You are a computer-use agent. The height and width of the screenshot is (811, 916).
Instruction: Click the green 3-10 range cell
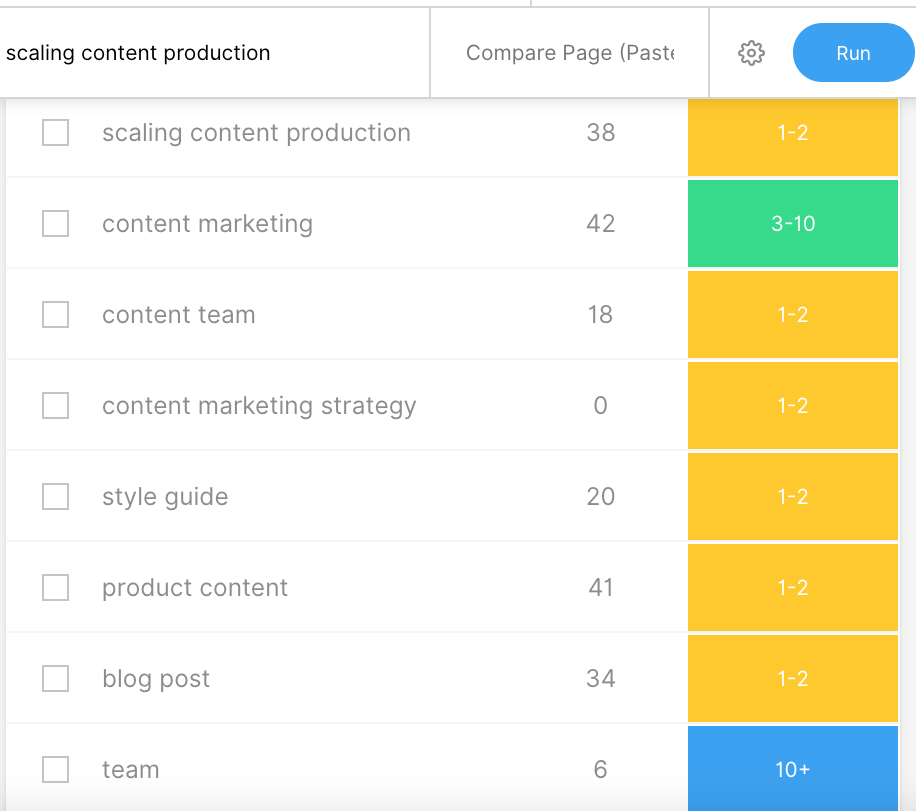tap(793, 224)
